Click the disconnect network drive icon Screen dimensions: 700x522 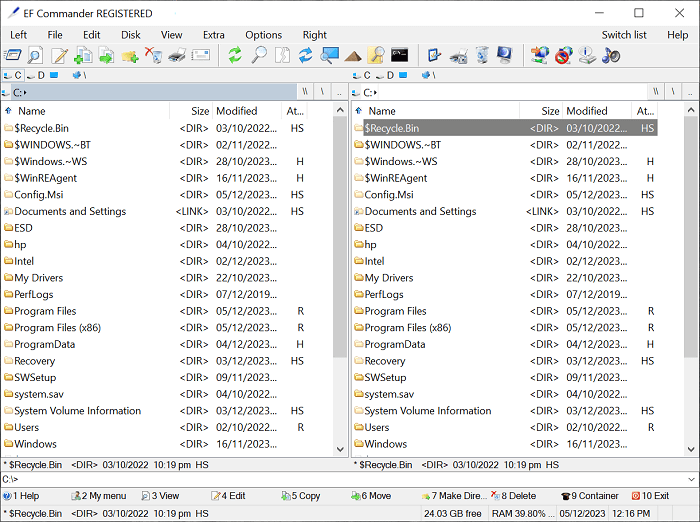(x=564, y=55)
